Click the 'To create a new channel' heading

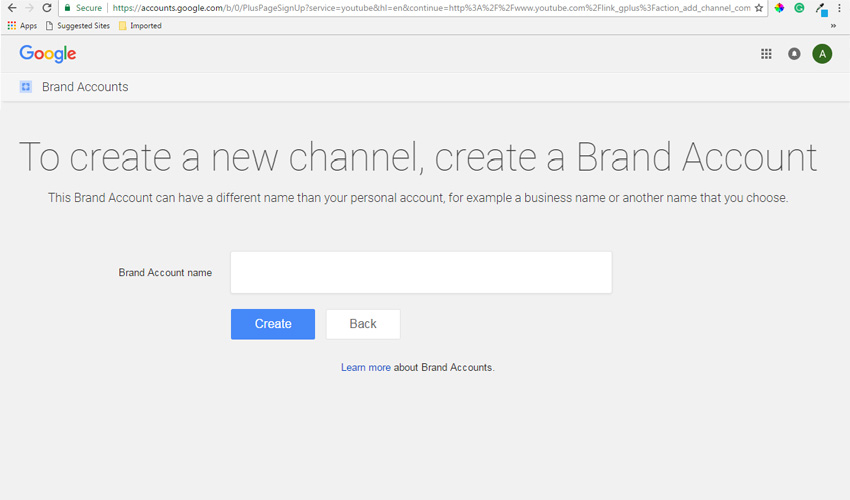coord(417,157)
